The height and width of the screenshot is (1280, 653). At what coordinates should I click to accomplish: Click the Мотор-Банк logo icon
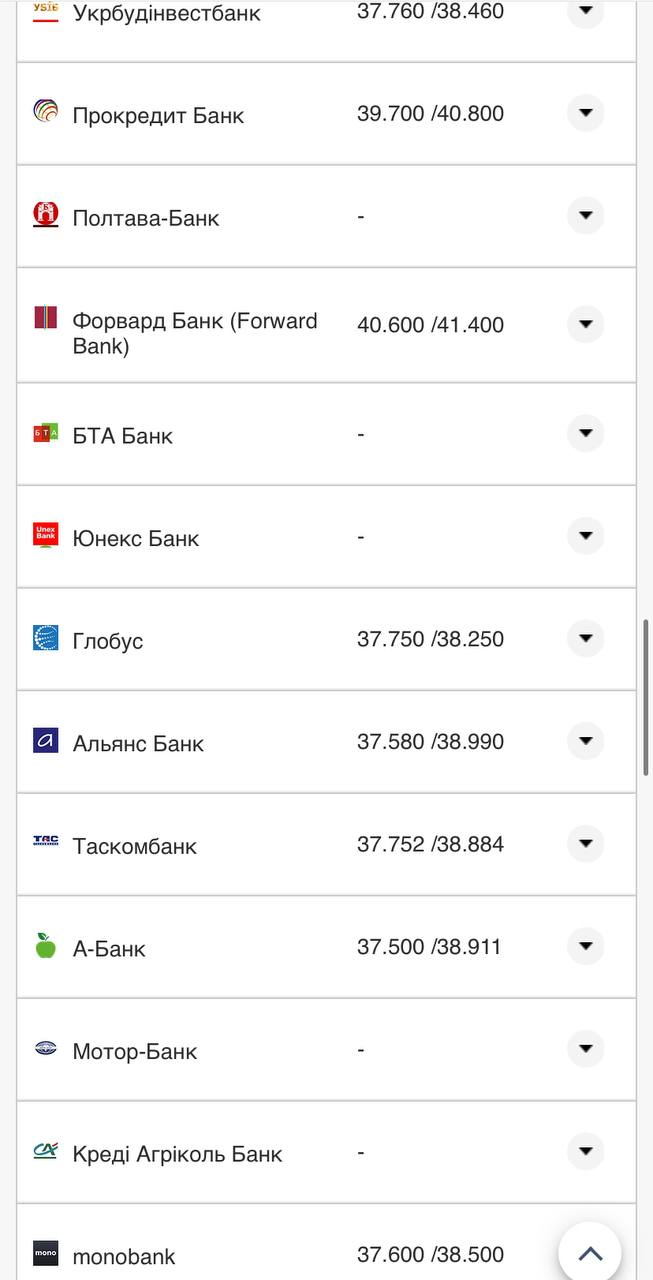click(46, 1048)
